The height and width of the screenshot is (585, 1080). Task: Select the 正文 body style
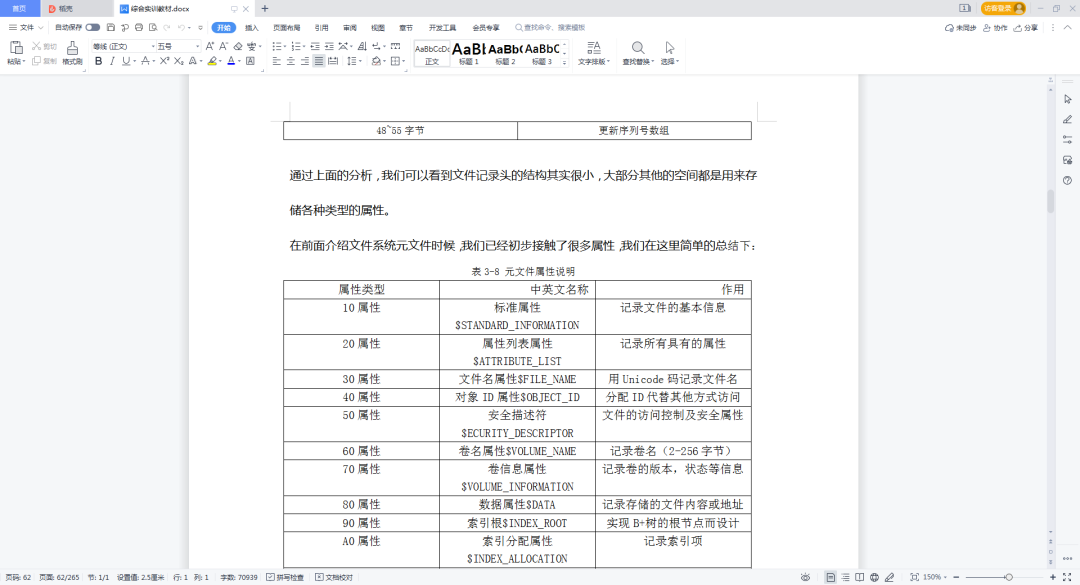pos(432,53)
